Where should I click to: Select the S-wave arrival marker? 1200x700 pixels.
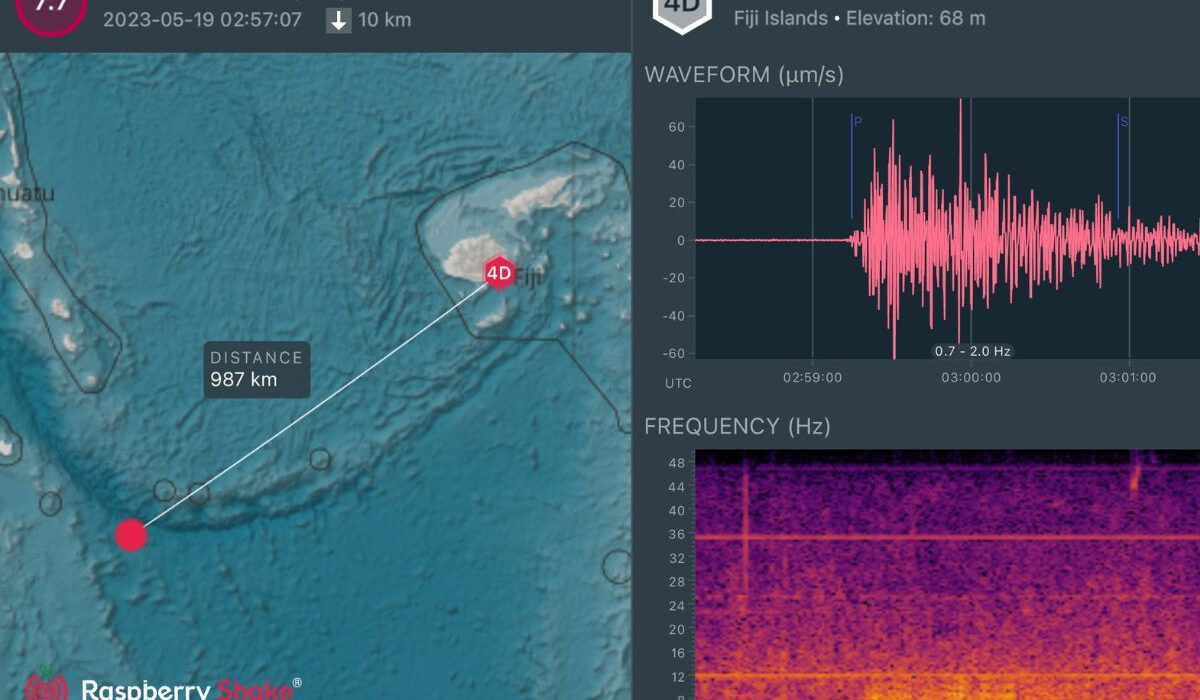[x=1123, y=122]
